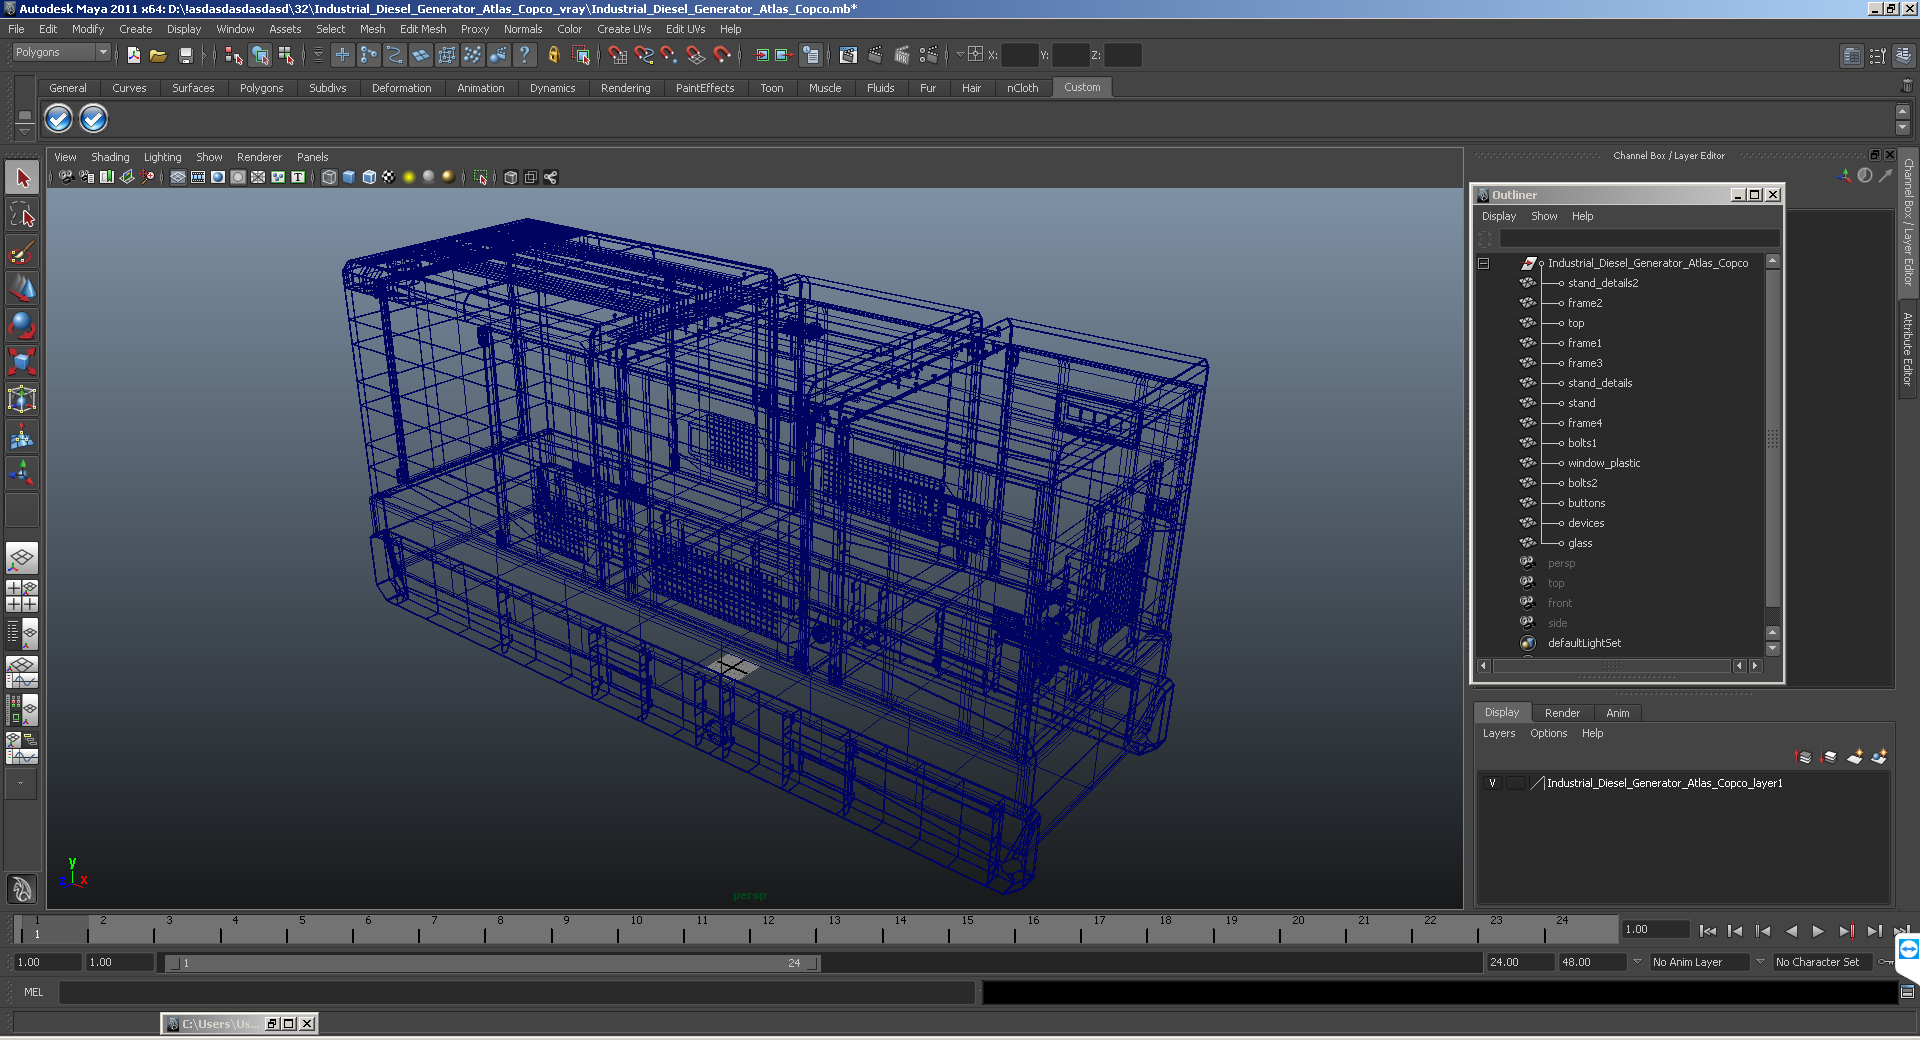
Task: Select the Universal Manipulator tool
Action: click(22, 399)
